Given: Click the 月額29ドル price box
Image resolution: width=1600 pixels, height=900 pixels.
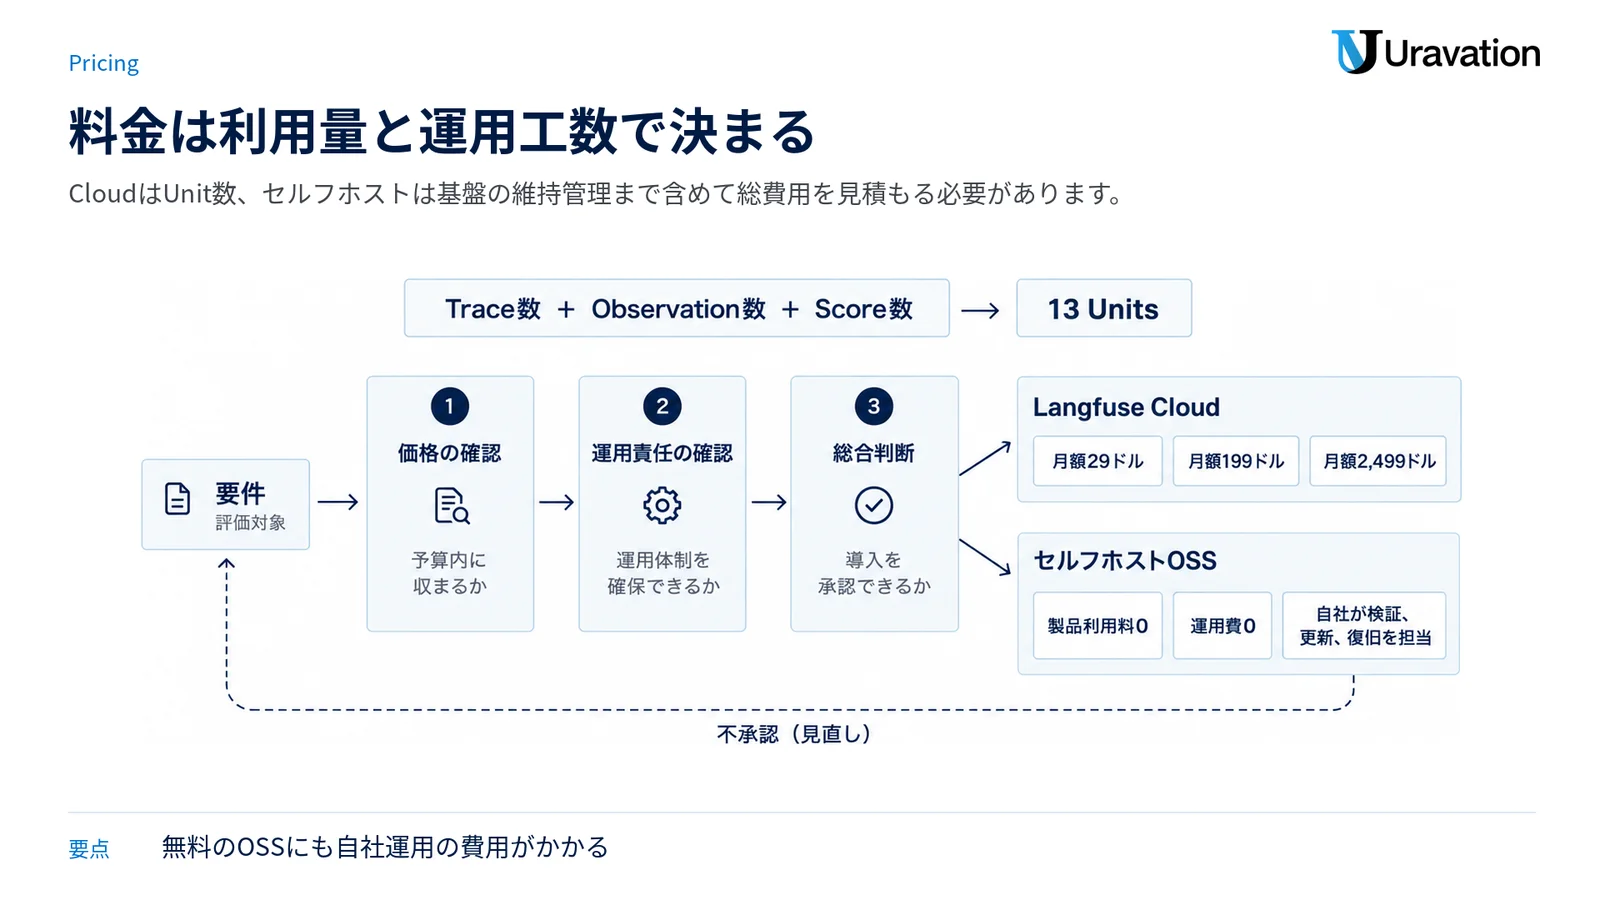Looking at the screenshot, I should (x=1097, y=461).
